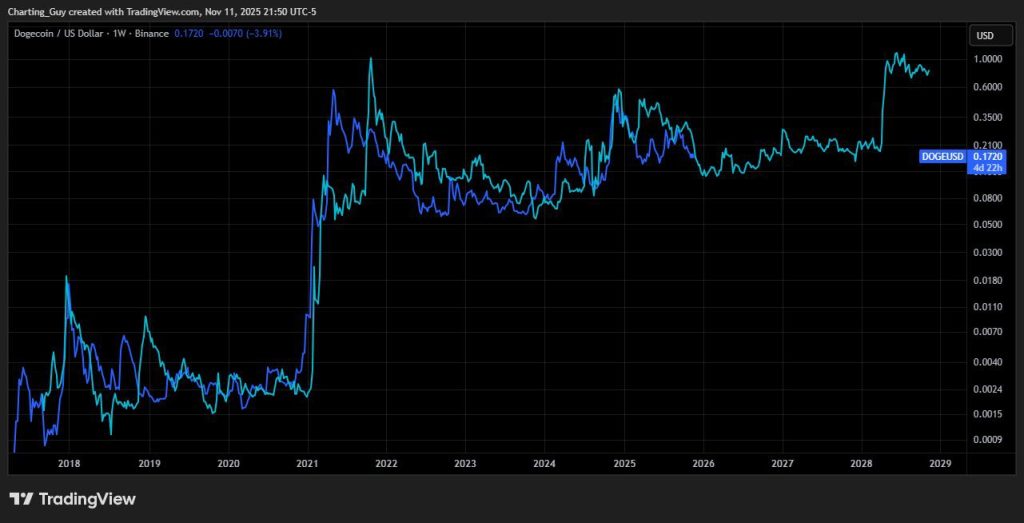The height and width of the screenshot is (523, 1024).
Task: Click the Binance exchange label
Action: click(152, 33)
